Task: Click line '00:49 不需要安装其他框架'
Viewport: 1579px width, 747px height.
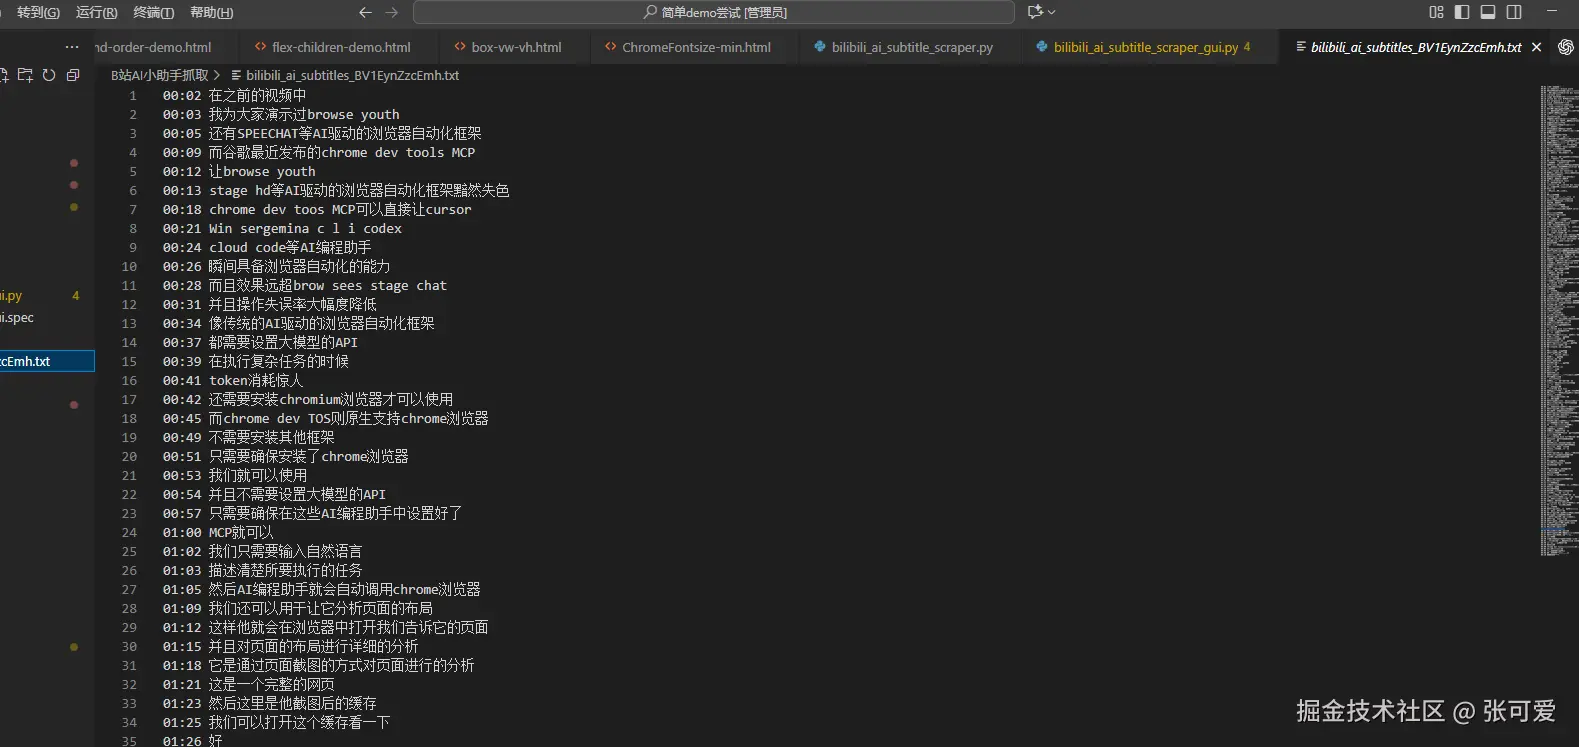Action: [x=249, y=437]
